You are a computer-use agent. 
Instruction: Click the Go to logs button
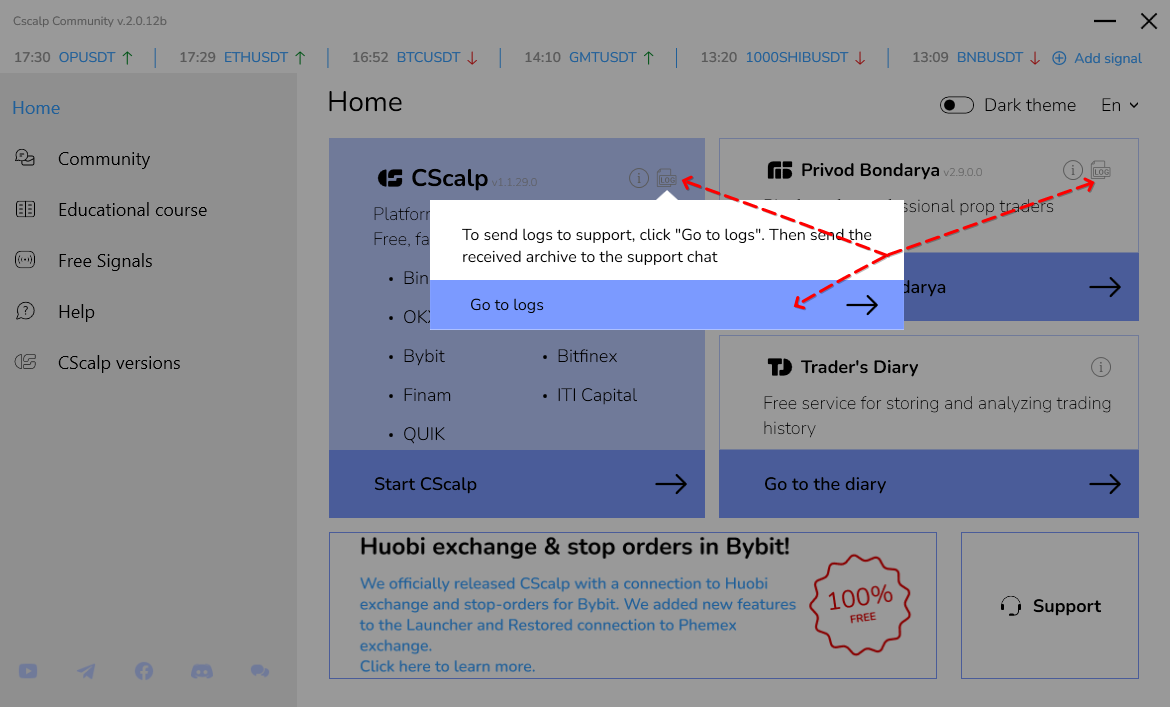coord(666,305)
